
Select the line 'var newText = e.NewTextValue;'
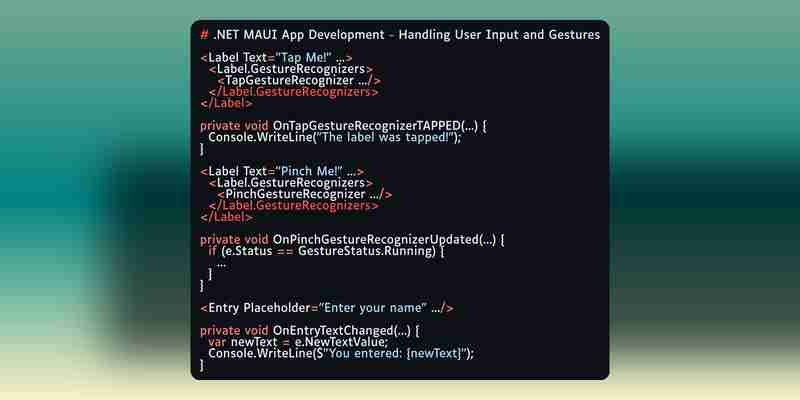pyautogui.click(x=298, y=342)
